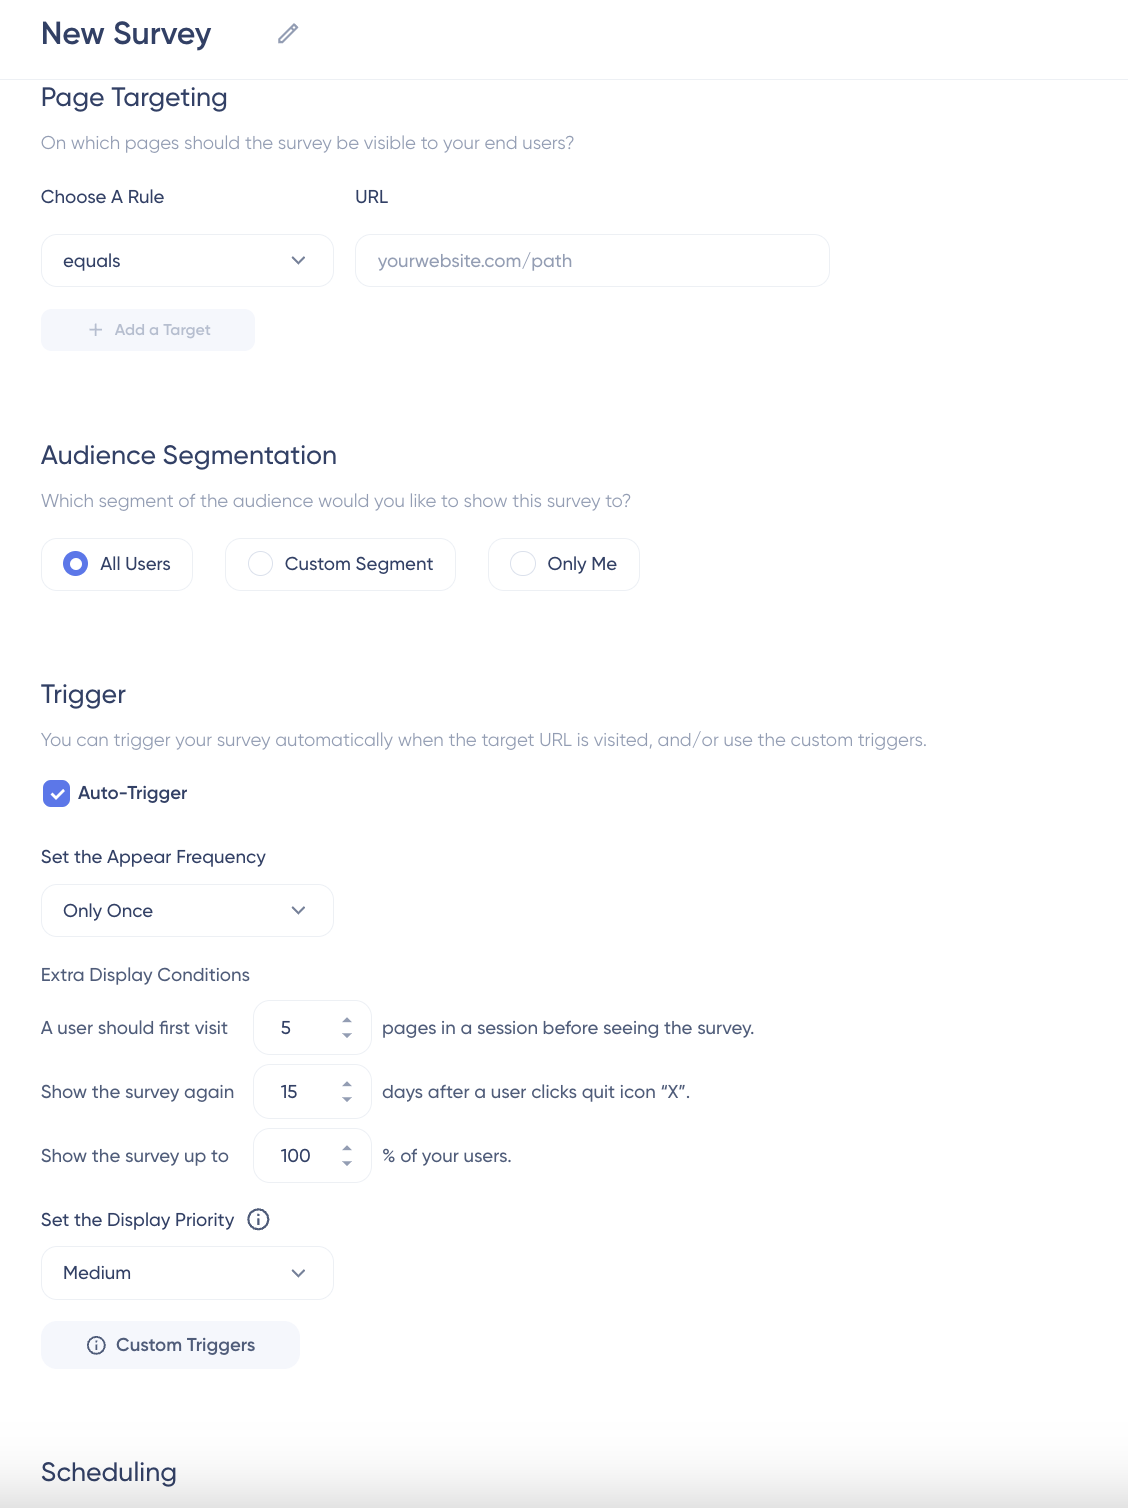Click 'A user should first visit' text

134,1028
